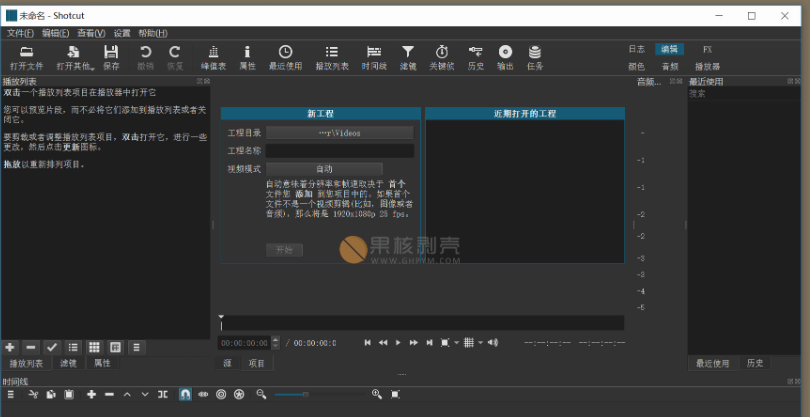Toggle scrub while dragging in the timeline
Image resolution: width=810 pixels, height=417 pixels.
pyautogui.click(x=203, y=394)
